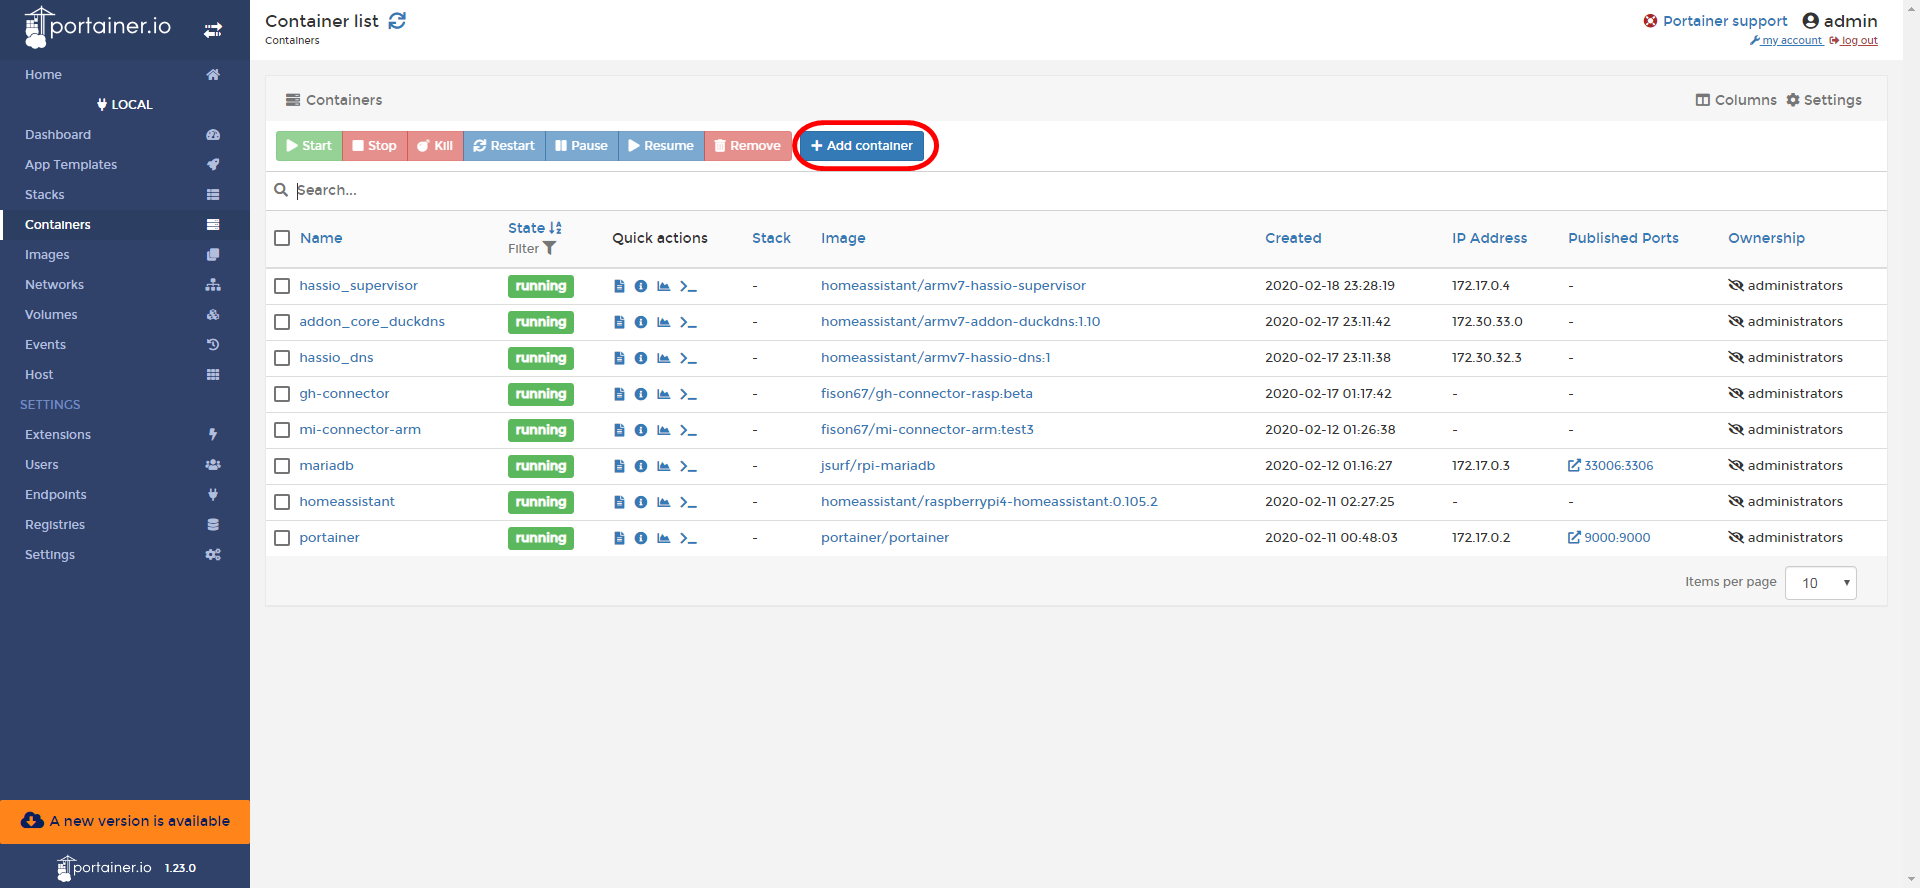
Task: Open logs icon for portainer container
Action: click(x=619, y=538)
